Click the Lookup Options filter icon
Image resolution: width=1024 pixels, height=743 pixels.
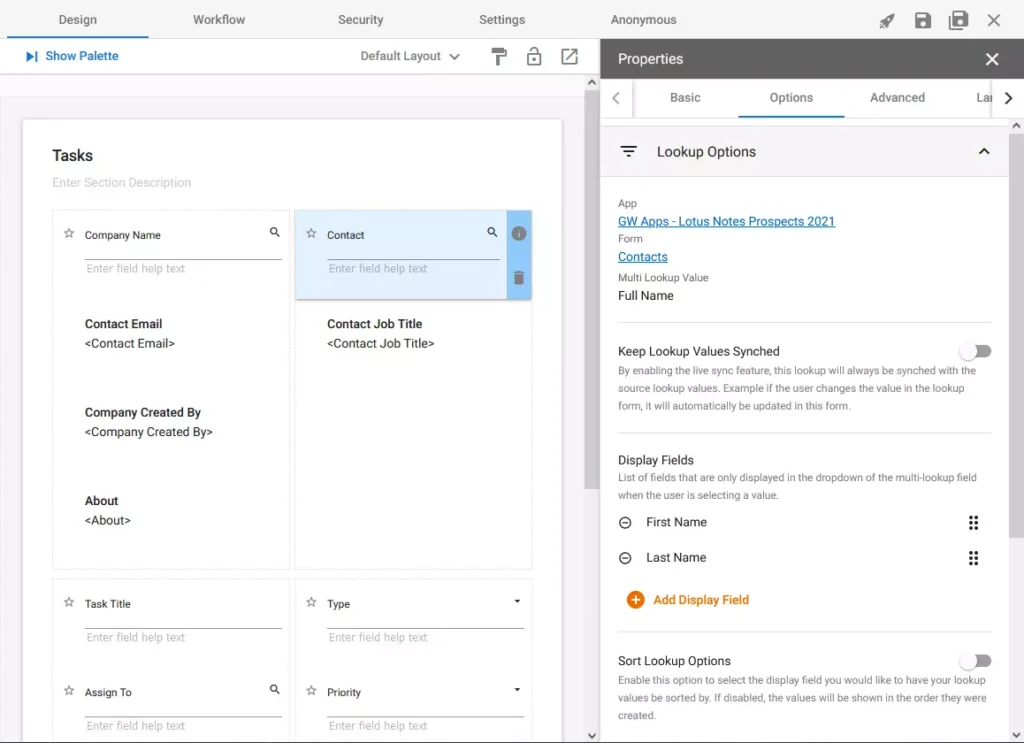pos(628,151)
